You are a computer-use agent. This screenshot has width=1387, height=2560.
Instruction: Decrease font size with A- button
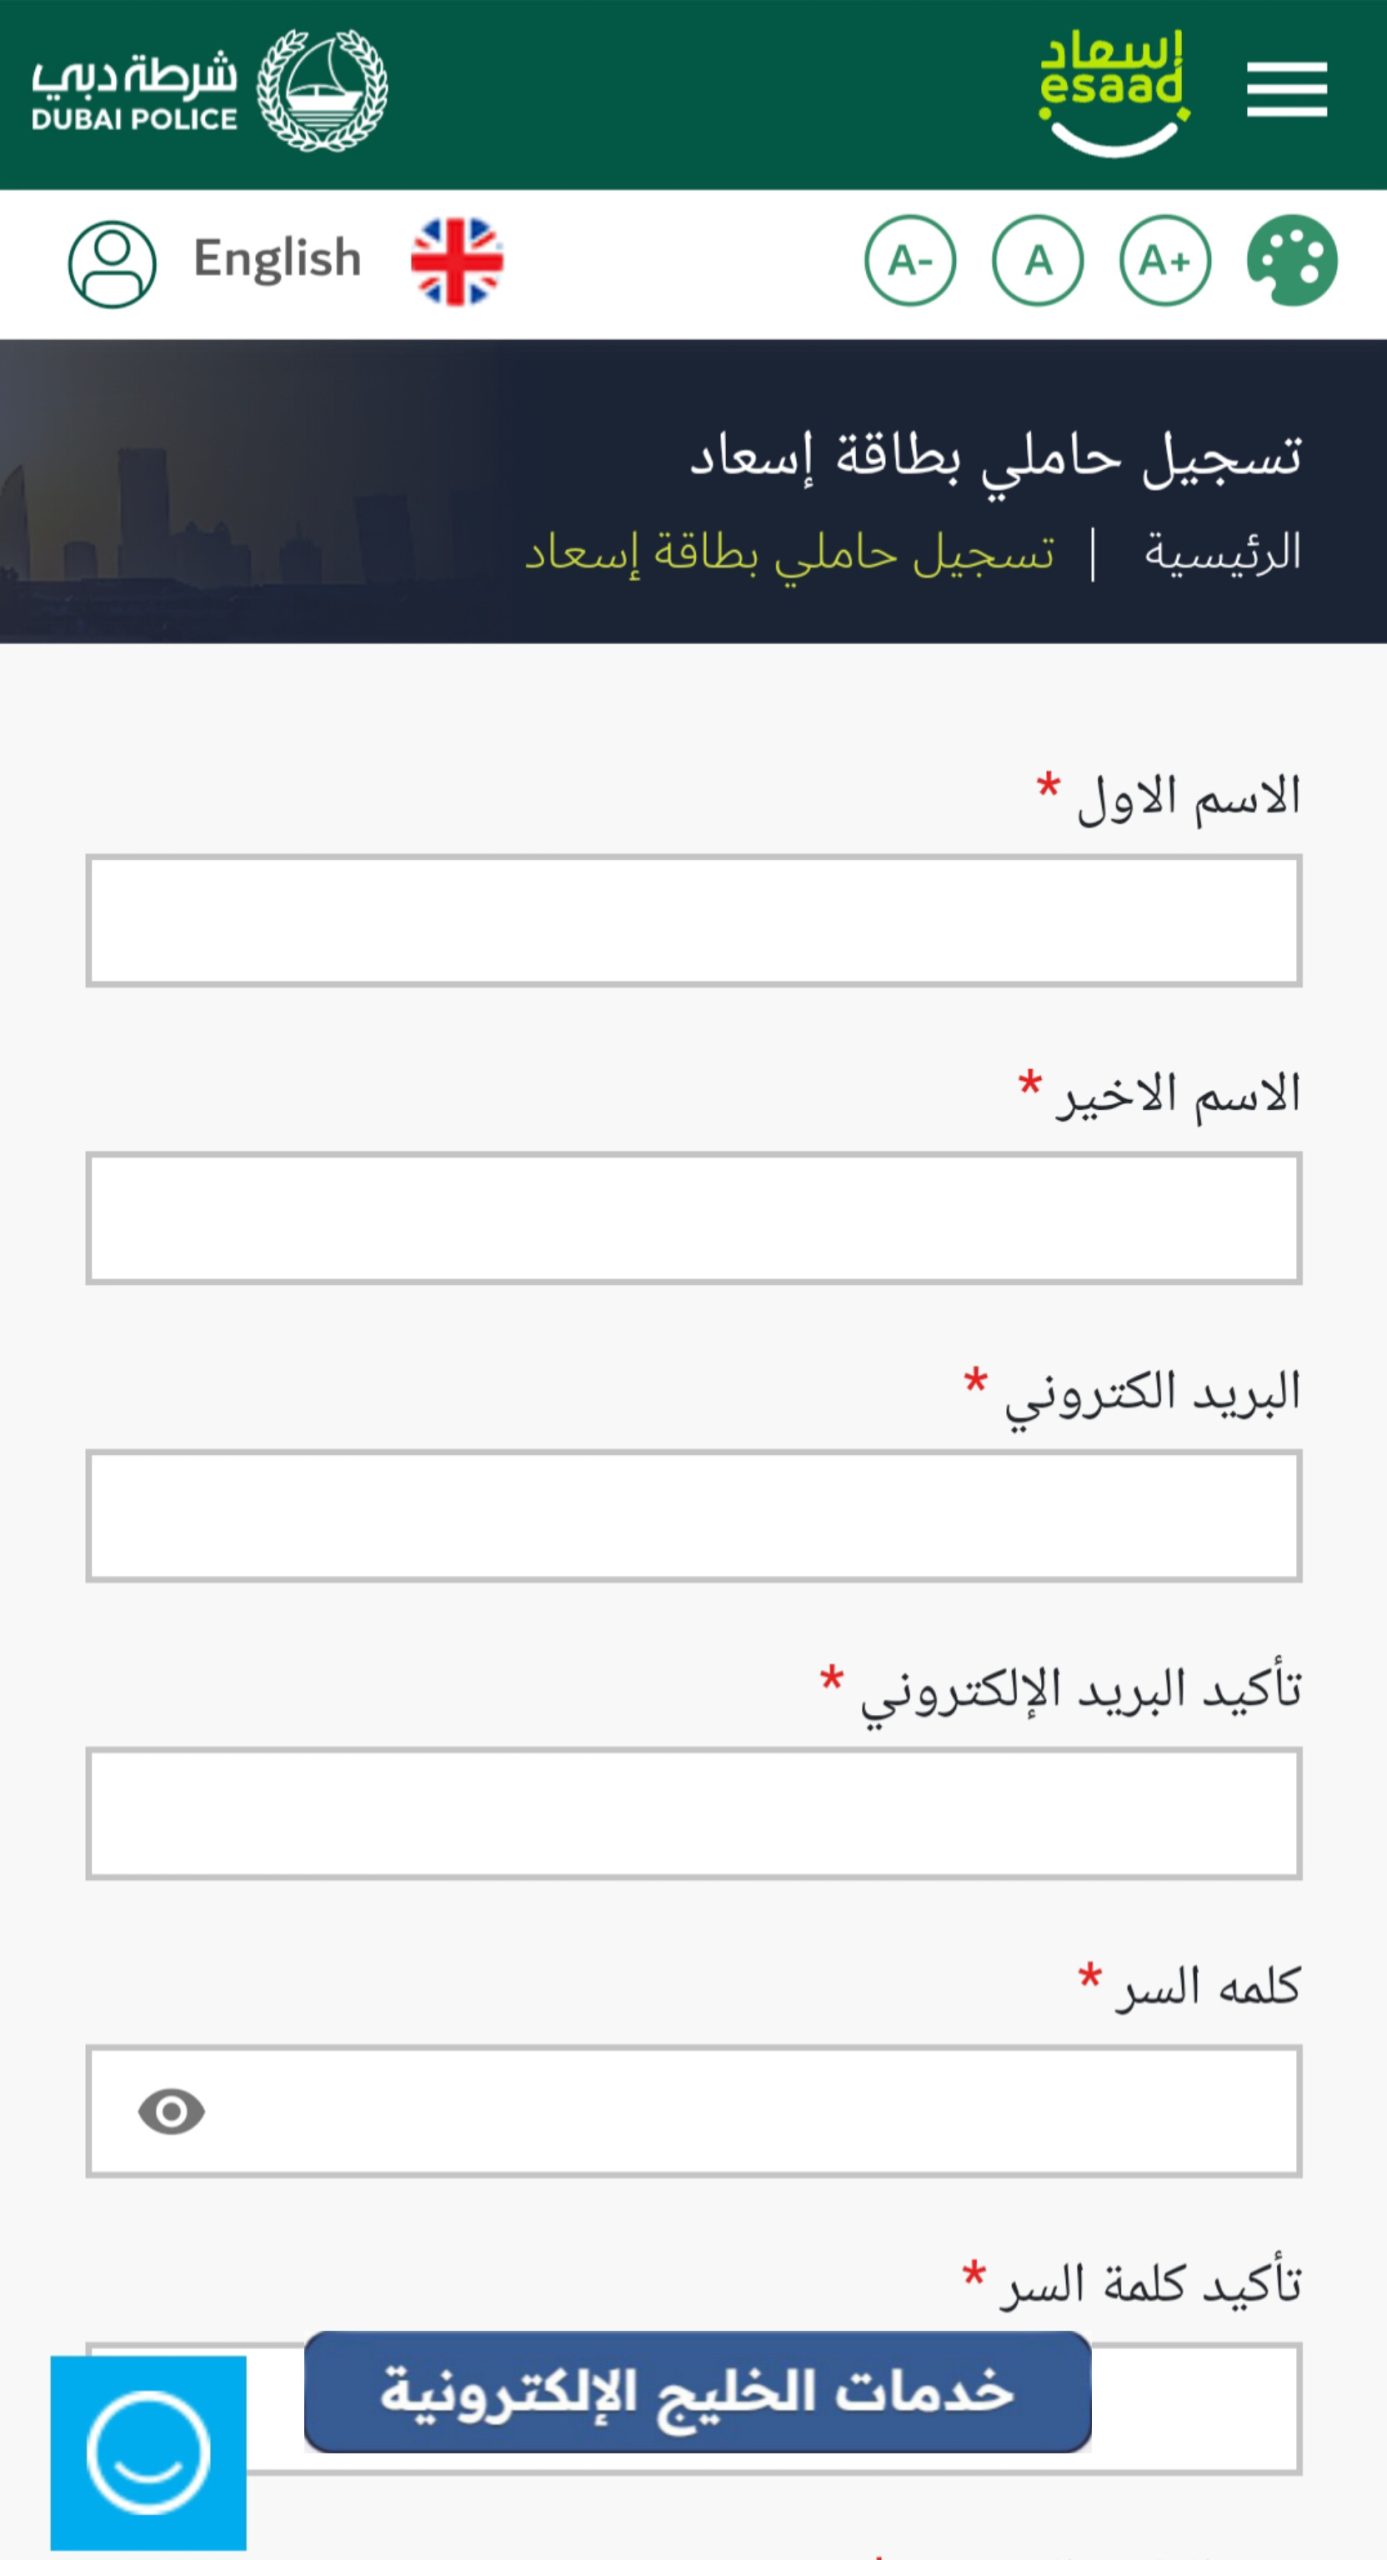(909, 261)
